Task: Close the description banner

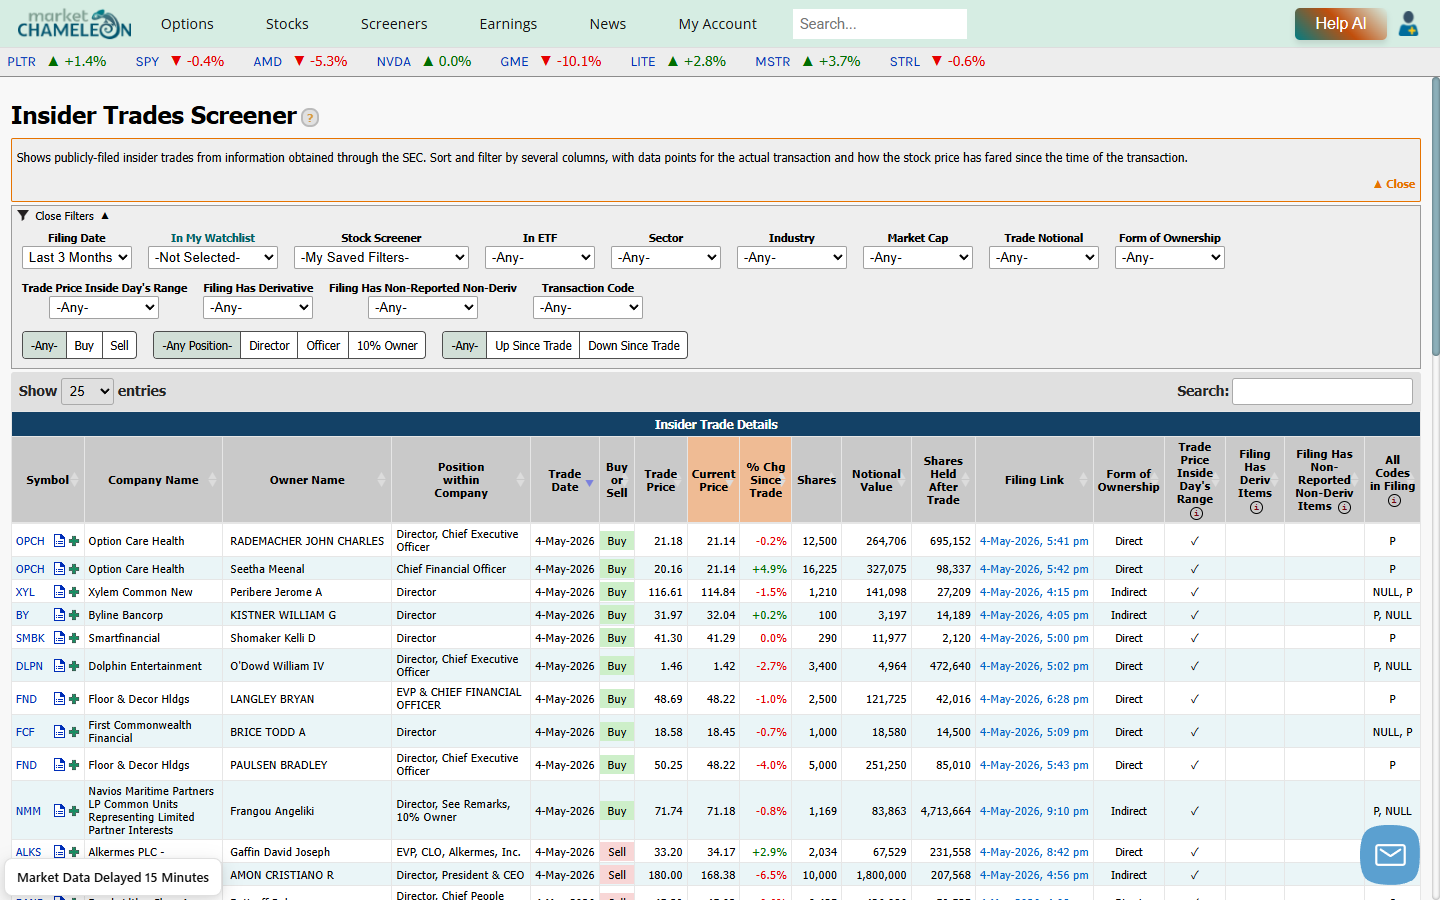Action: [x=1394, y=184]
